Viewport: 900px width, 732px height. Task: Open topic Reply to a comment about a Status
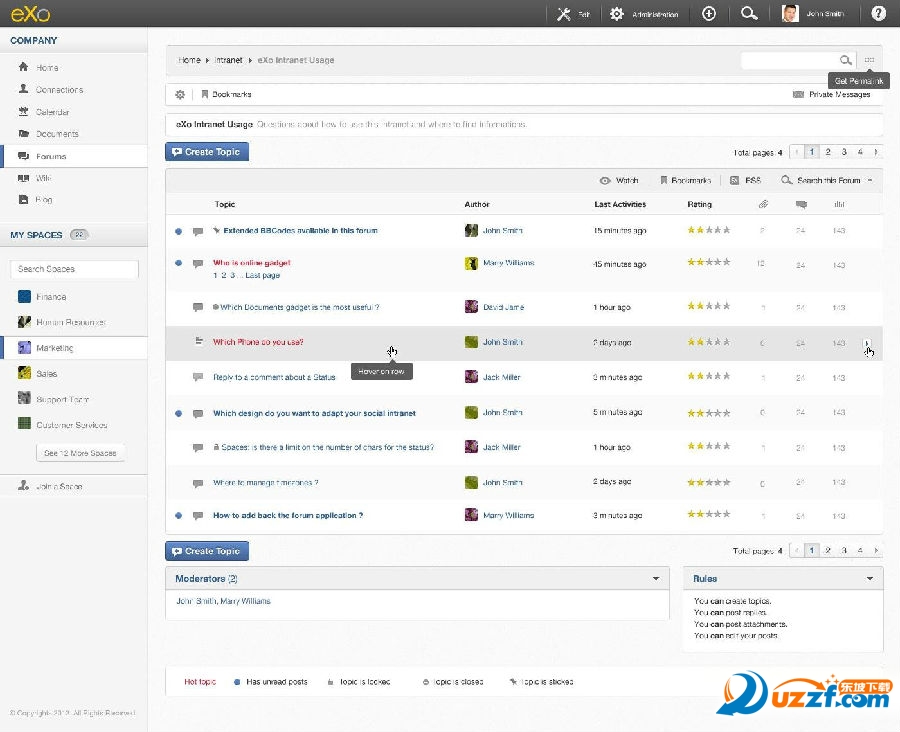[x=274, y=377]
